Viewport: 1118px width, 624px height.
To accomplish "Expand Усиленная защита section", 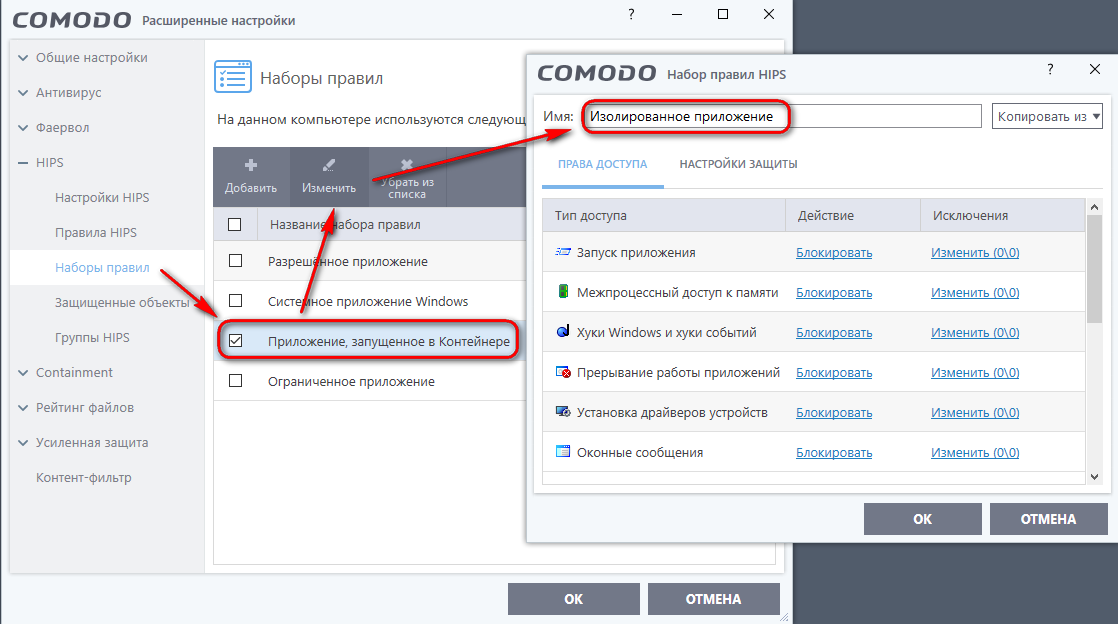I will tap(24, 442).
